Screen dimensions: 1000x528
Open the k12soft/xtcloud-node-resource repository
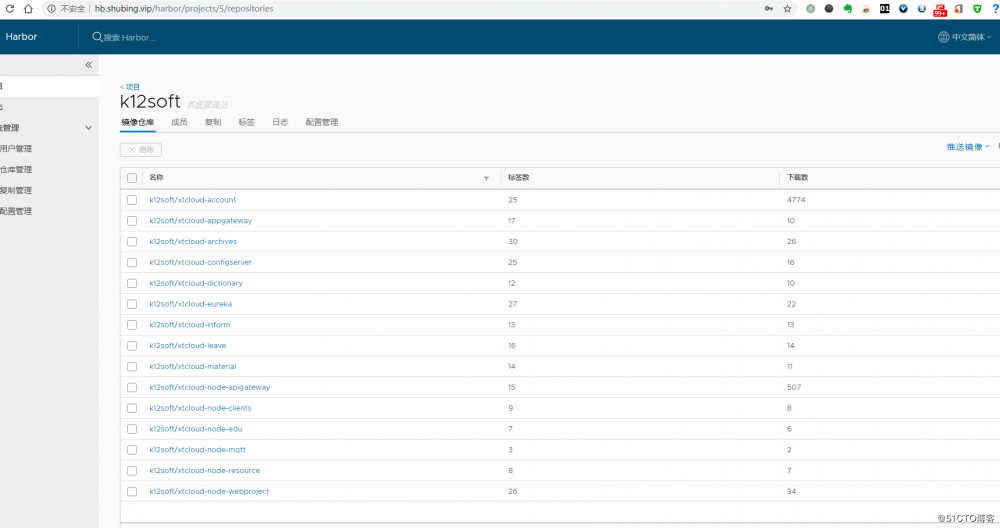[205, 471]
